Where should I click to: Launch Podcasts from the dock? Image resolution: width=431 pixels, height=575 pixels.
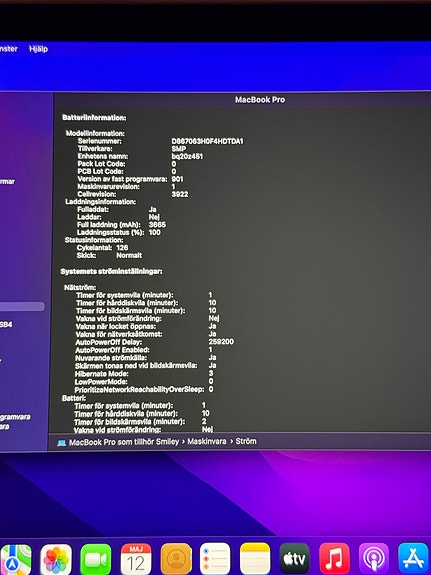pos(374,559)
